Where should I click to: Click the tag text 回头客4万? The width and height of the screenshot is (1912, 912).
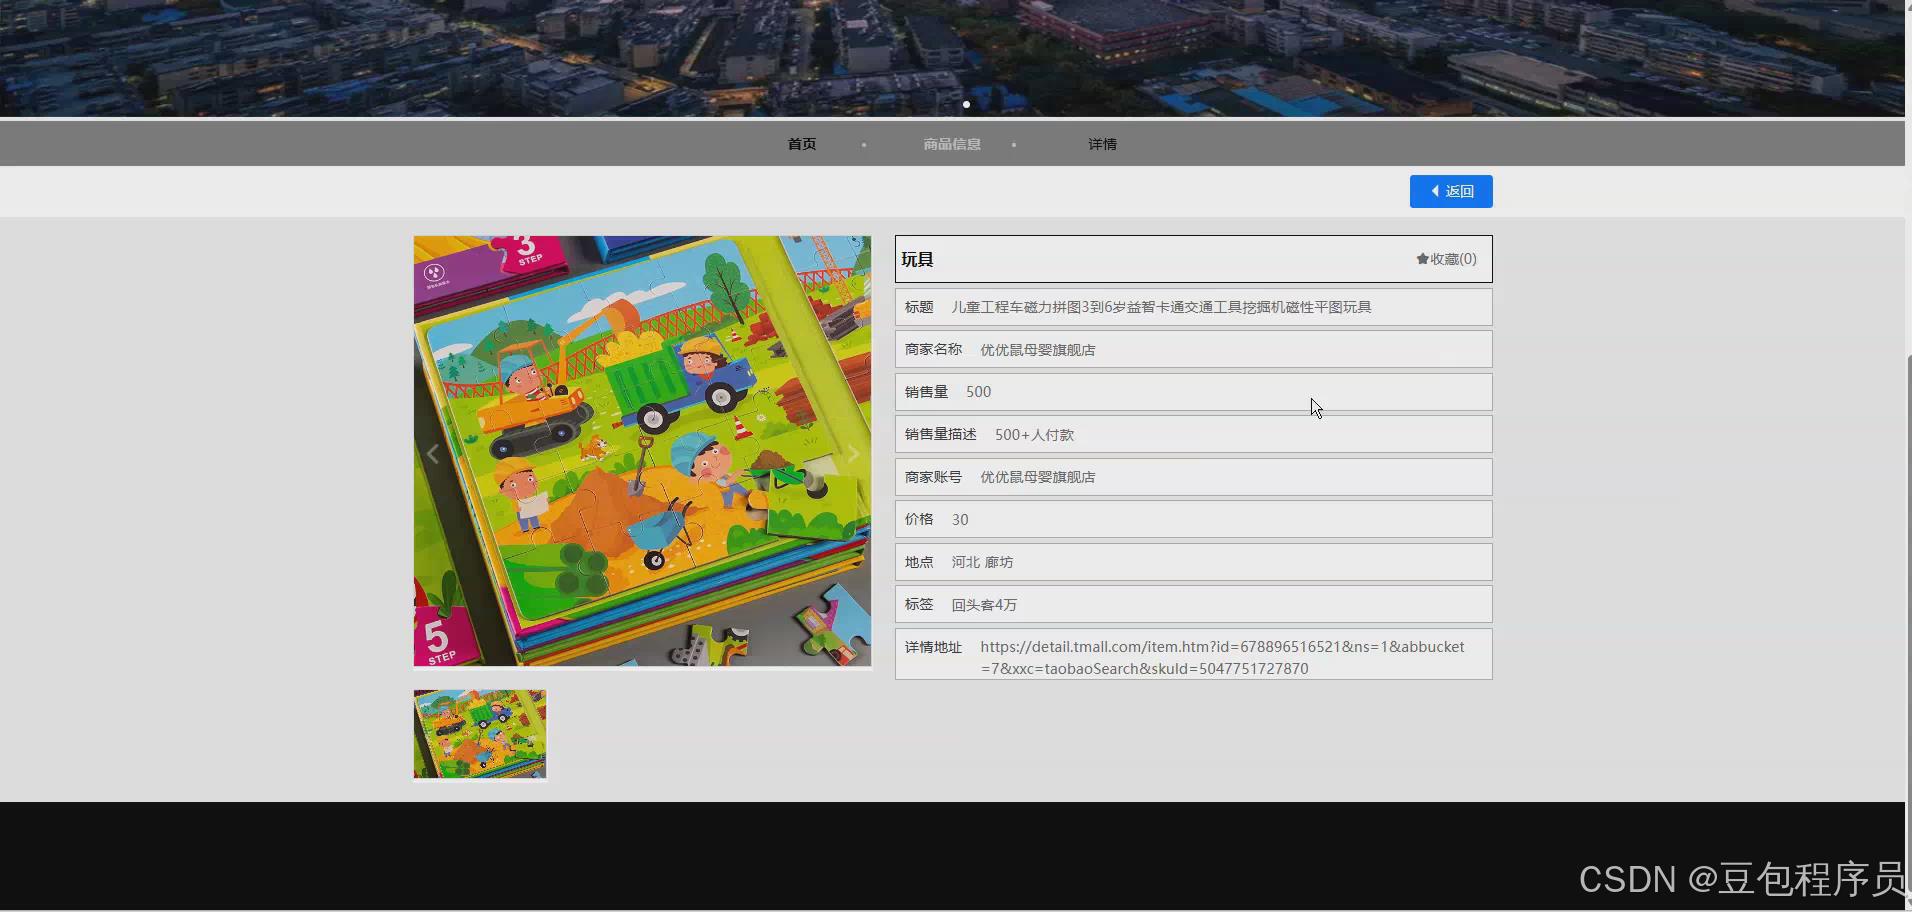pyautogui.click(x=984, y=605)
